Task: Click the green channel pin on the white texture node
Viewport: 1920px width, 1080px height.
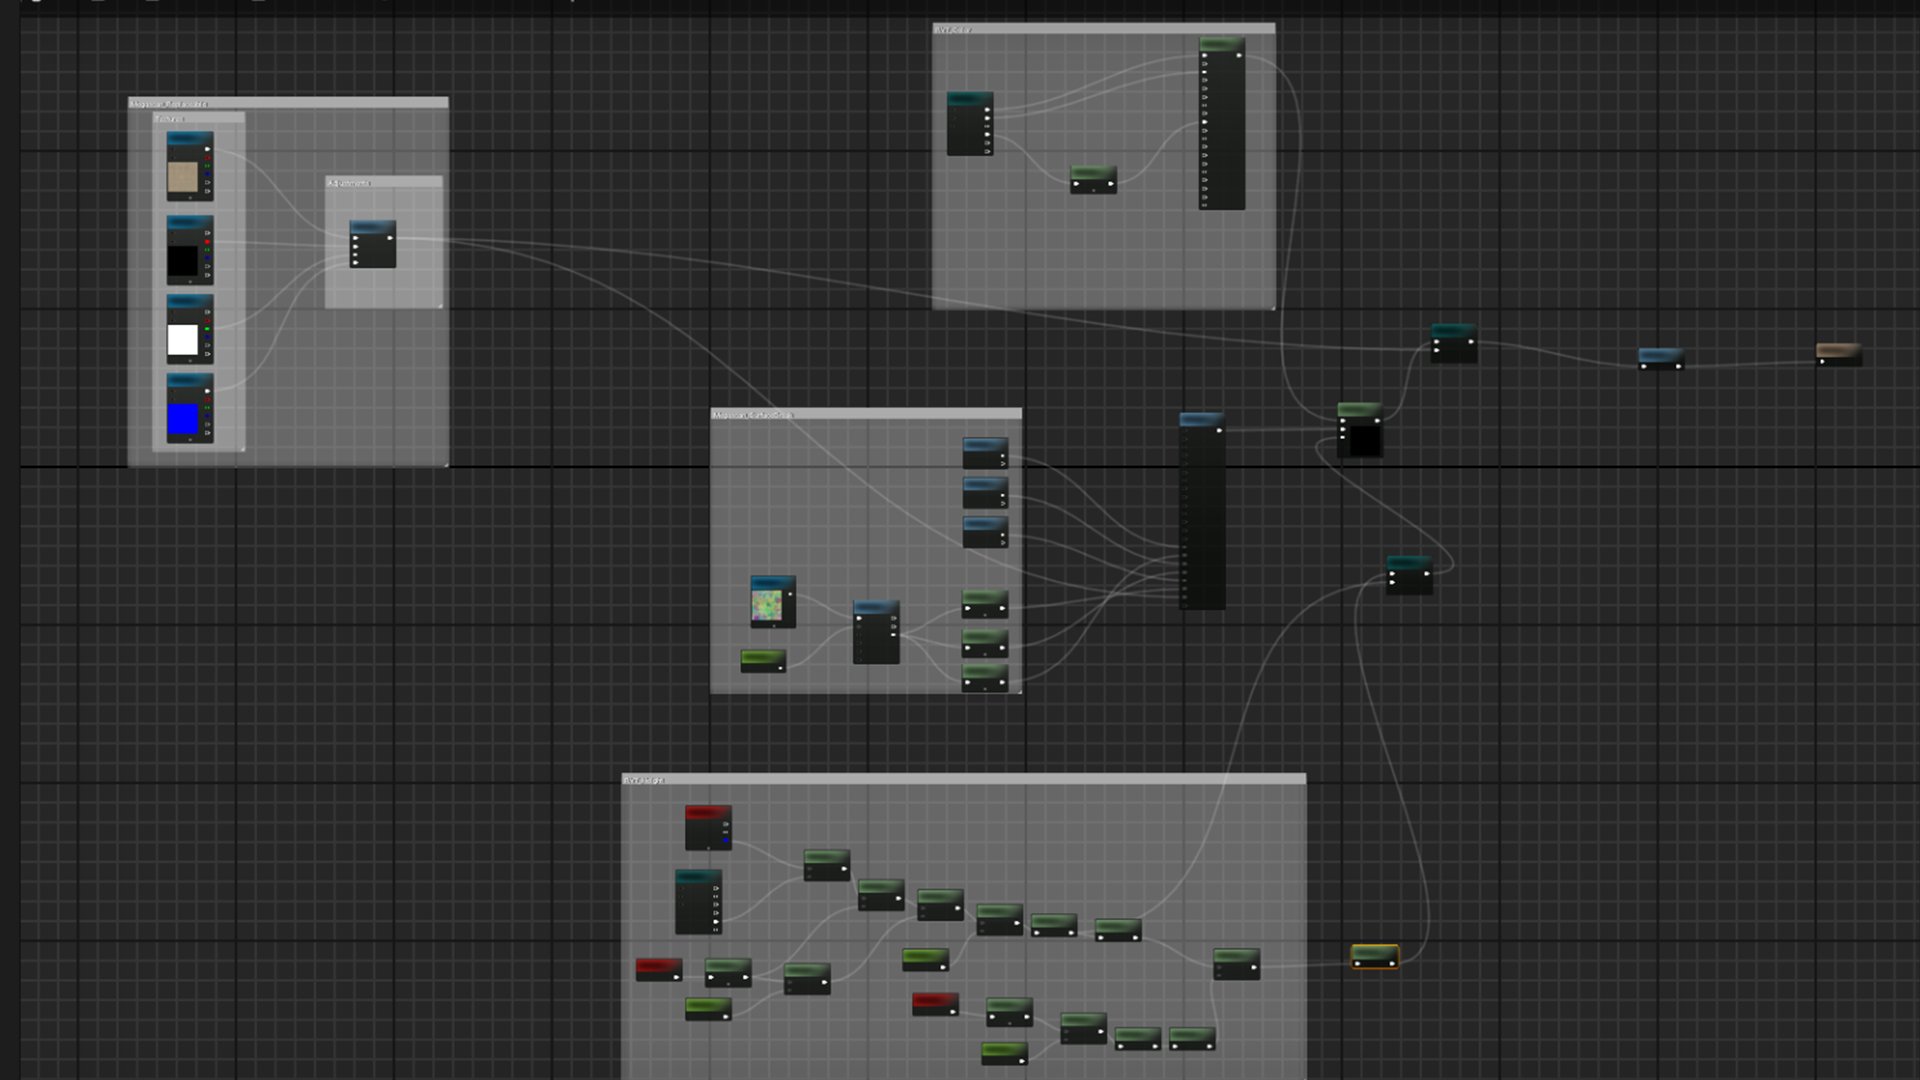Action: [207, 329]
